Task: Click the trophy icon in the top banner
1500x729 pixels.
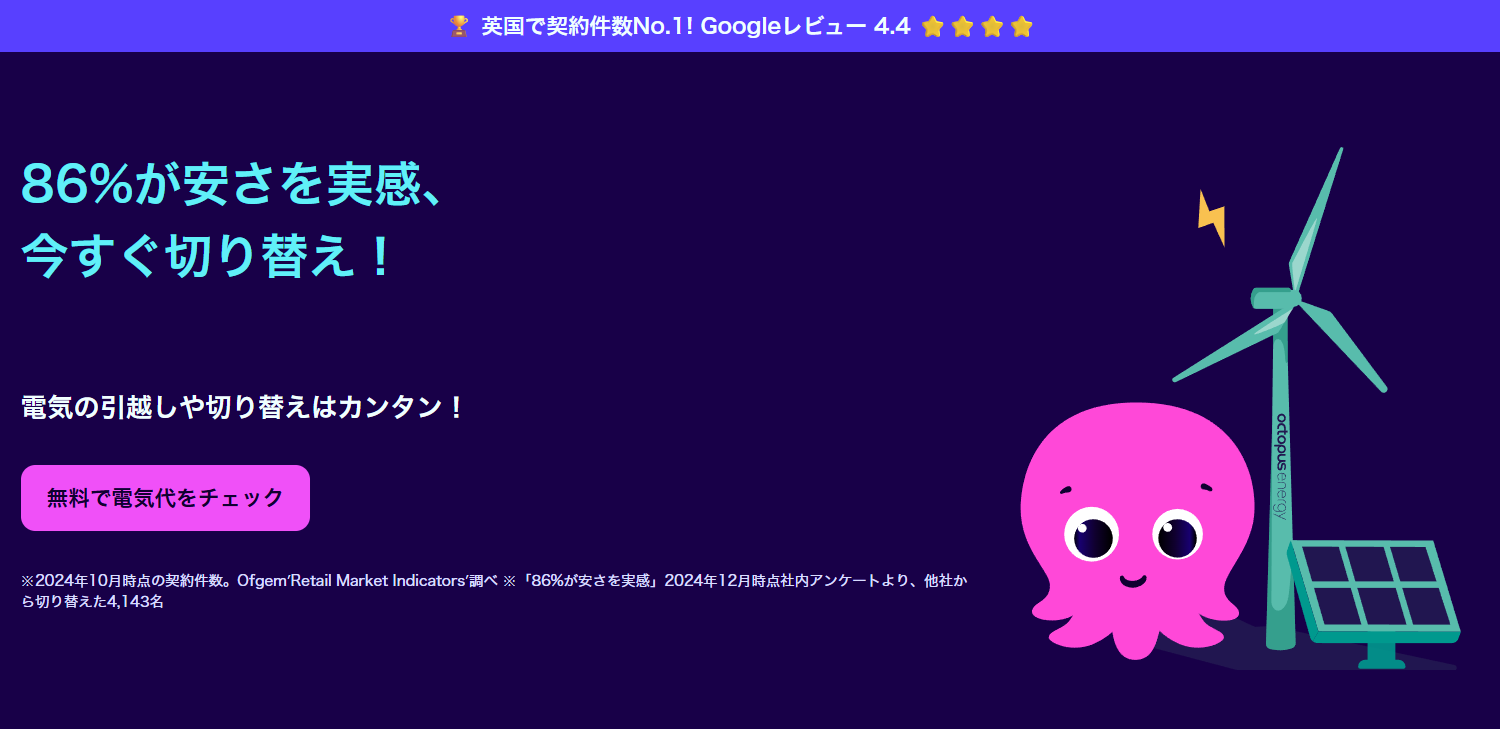Action: pyautogui.click(x=459, y=27)
